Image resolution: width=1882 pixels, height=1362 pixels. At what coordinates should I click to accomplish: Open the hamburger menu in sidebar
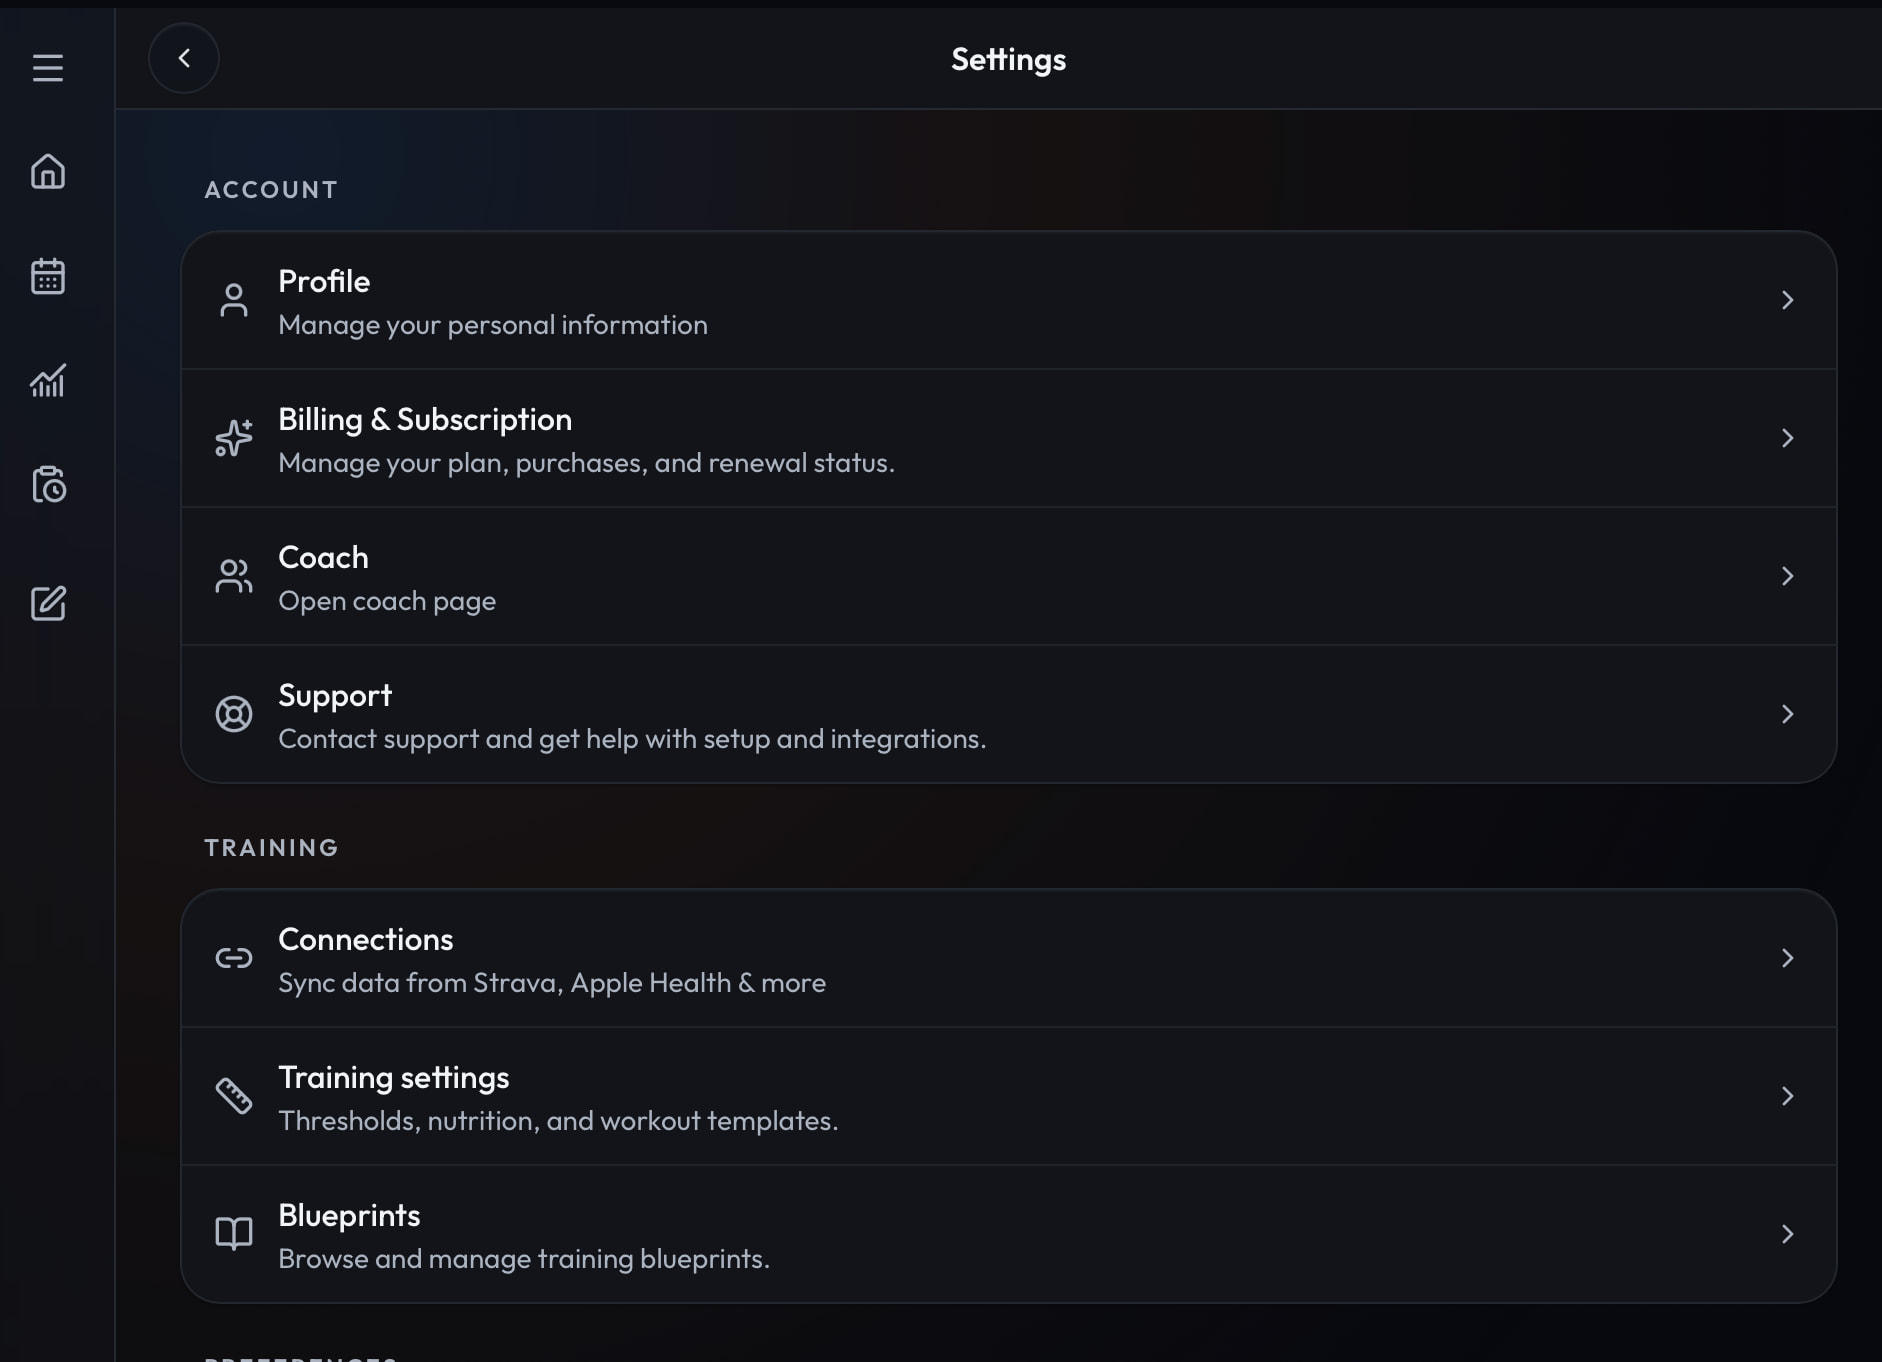click(x=47, y=68)
